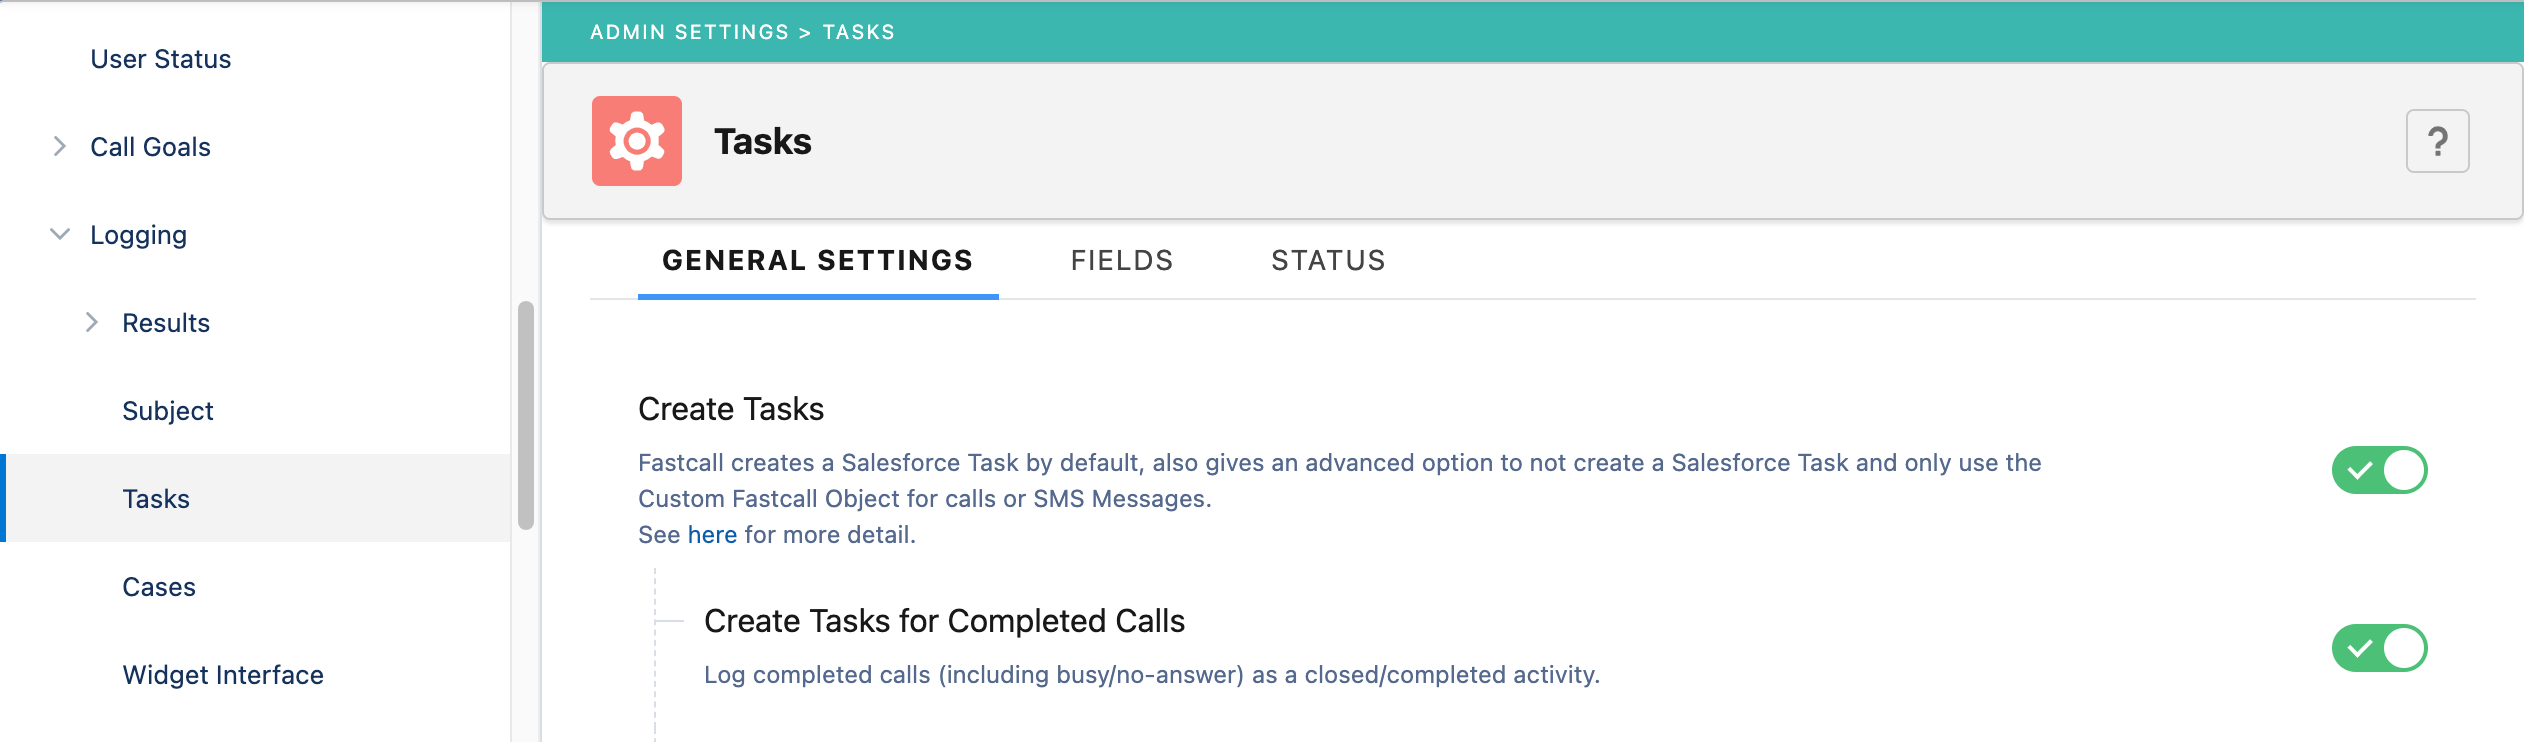Select the General Settings tab

click(x=817, y=261)
